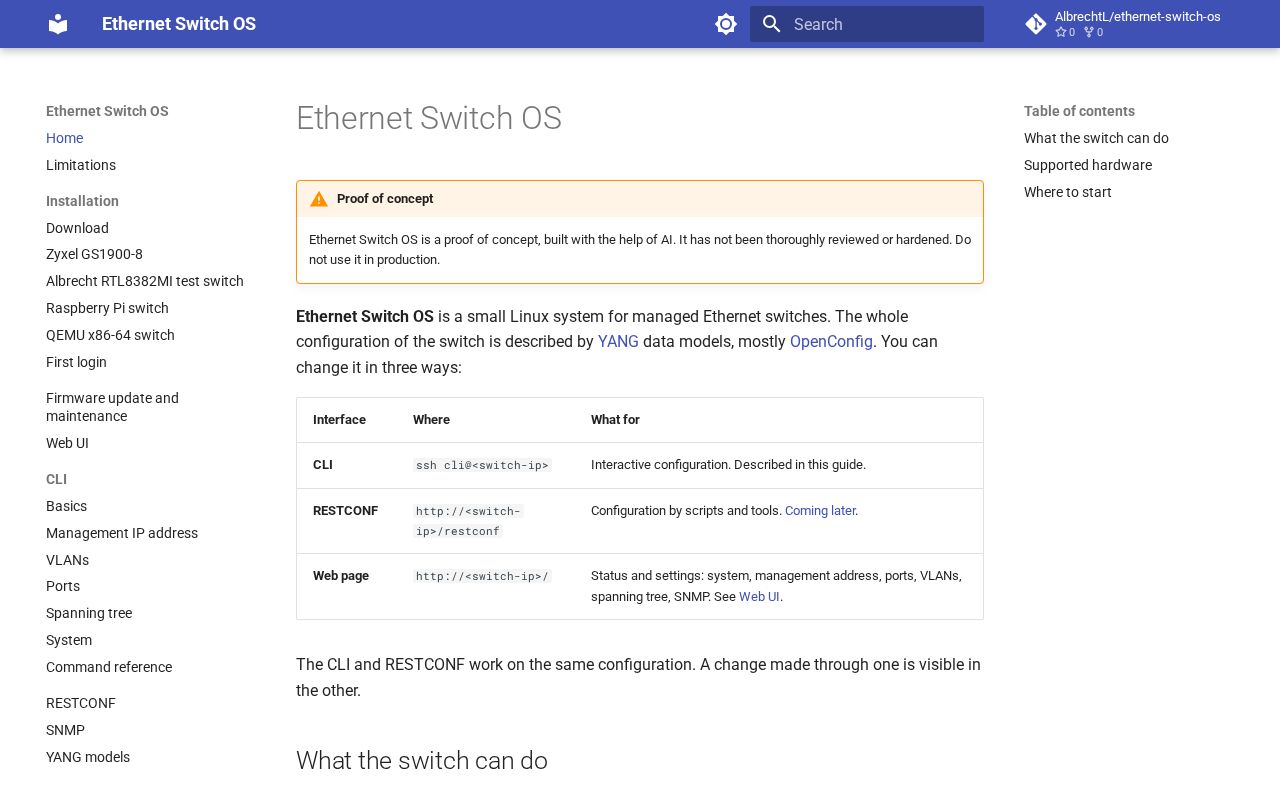Screen dimensions: 1280x800
Task: Click the repository forks count
Action: pos(1093,32)
